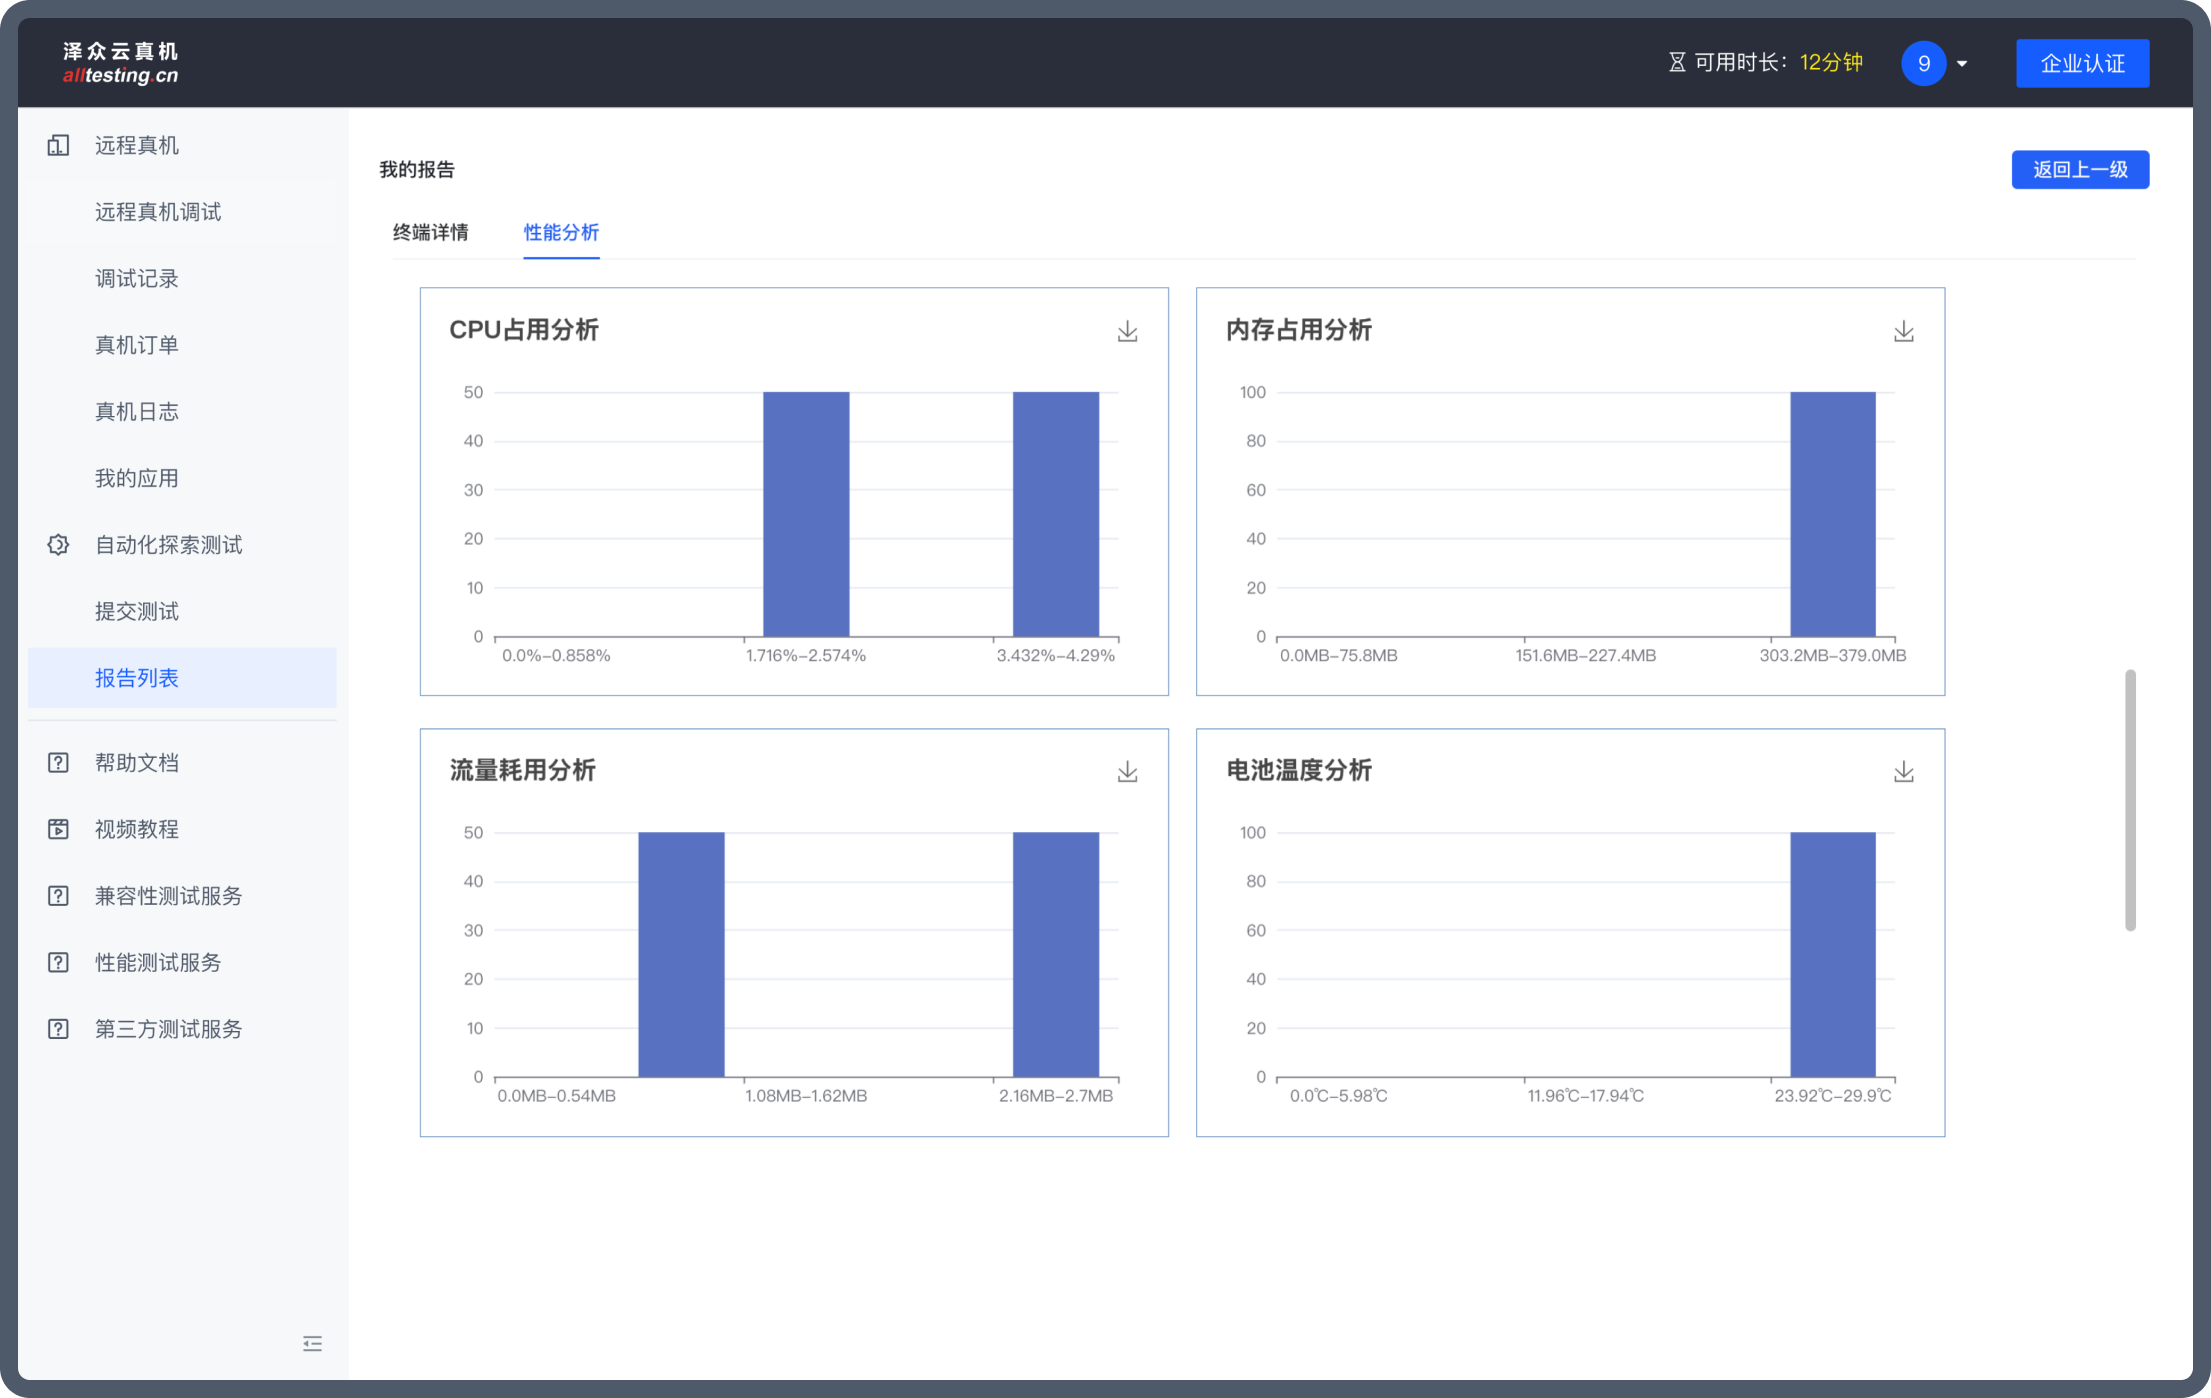Open the user avatar dropdown arrow
The width and height of the screenshot is (2211, 1398).
coord(1962,64)
